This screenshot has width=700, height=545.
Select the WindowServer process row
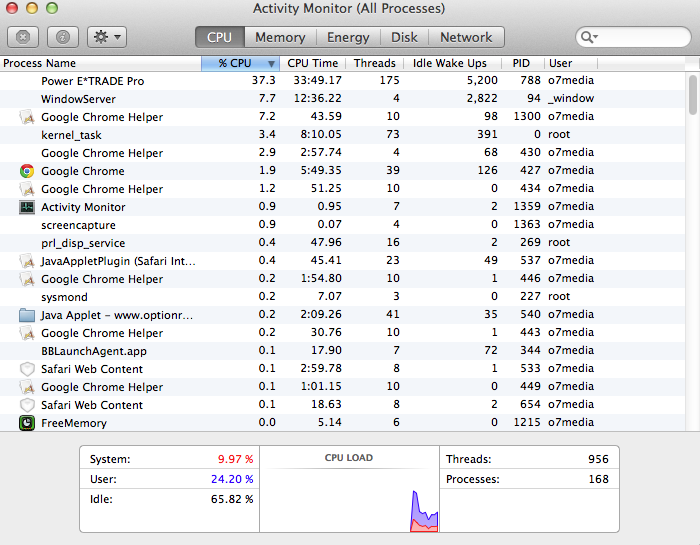(342, 99)
